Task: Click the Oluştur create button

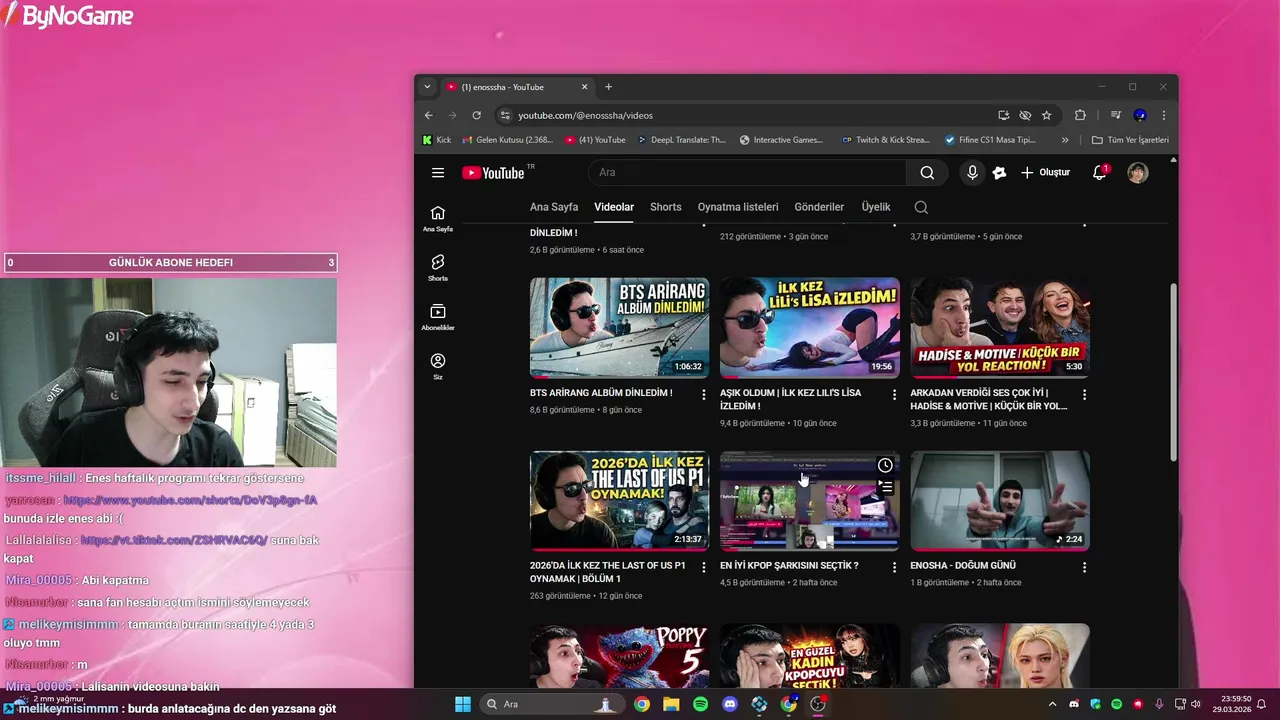Action: click(x=1045, y=173)
